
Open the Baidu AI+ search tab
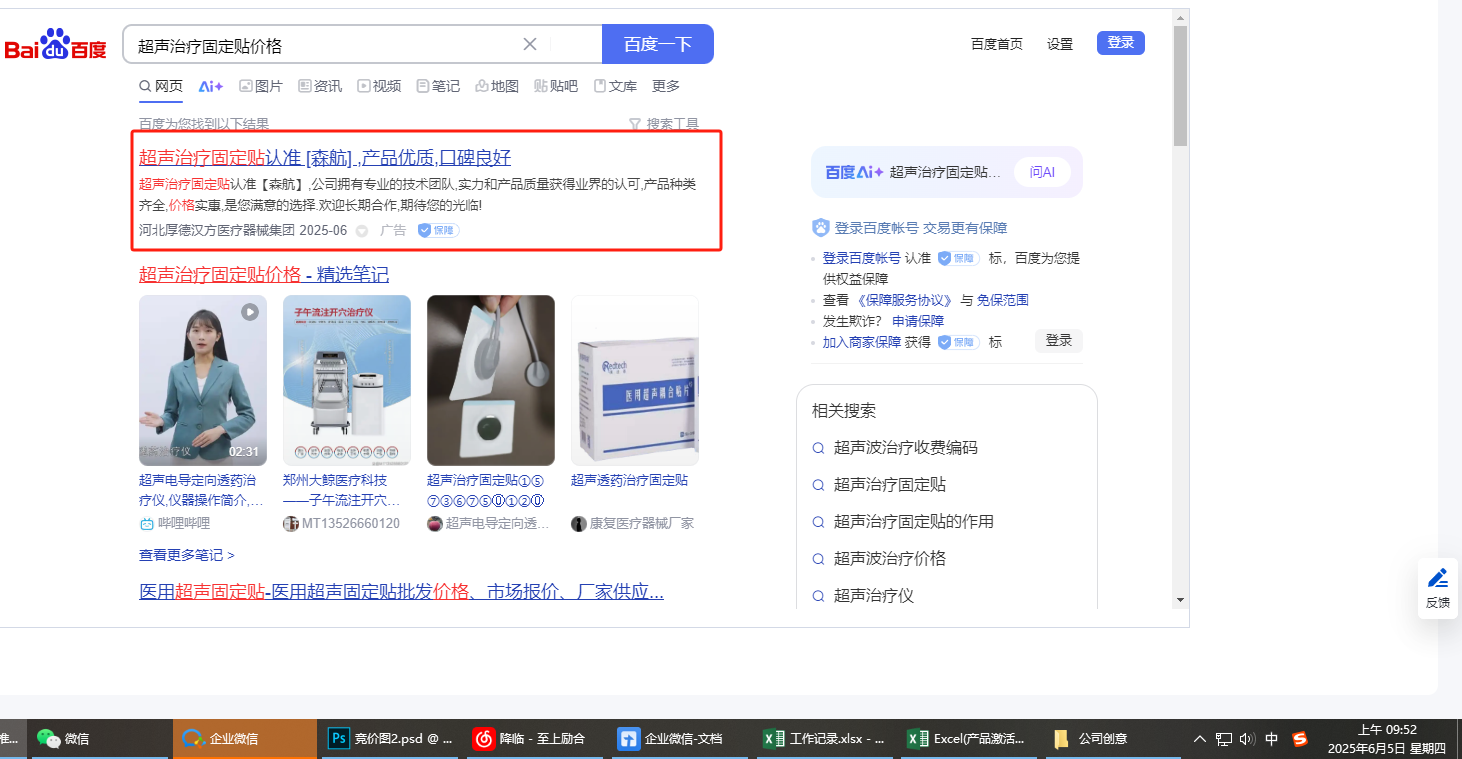coord(211,86)
